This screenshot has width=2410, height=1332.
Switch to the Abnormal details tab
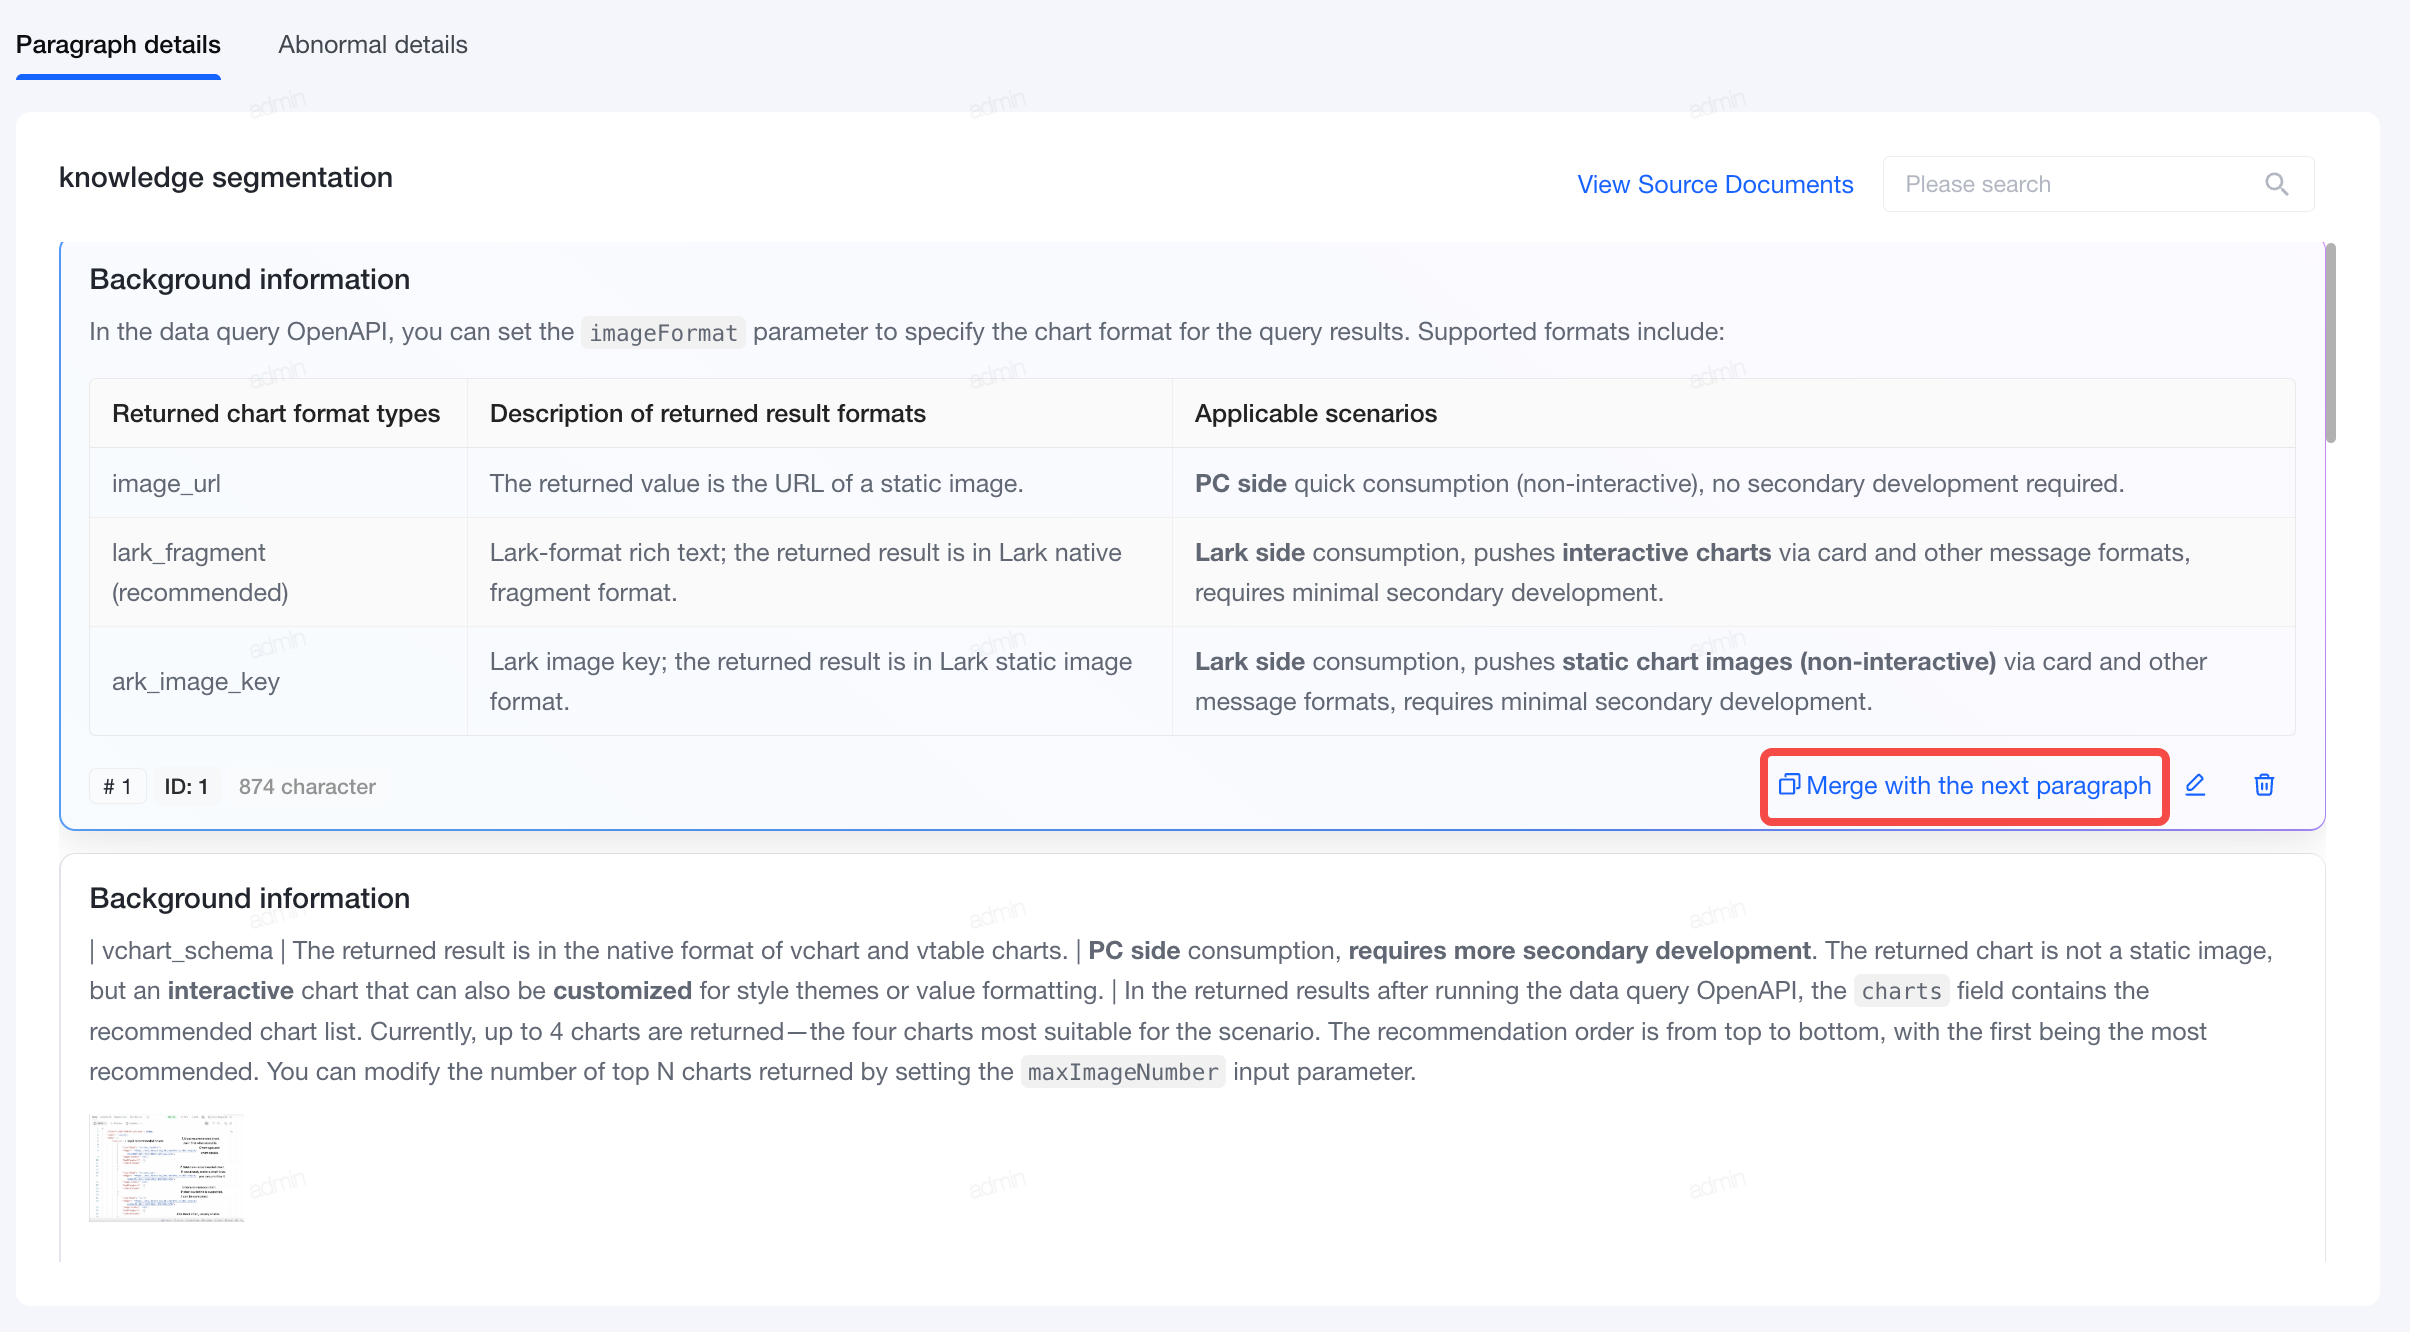click(x=373, y=45)
